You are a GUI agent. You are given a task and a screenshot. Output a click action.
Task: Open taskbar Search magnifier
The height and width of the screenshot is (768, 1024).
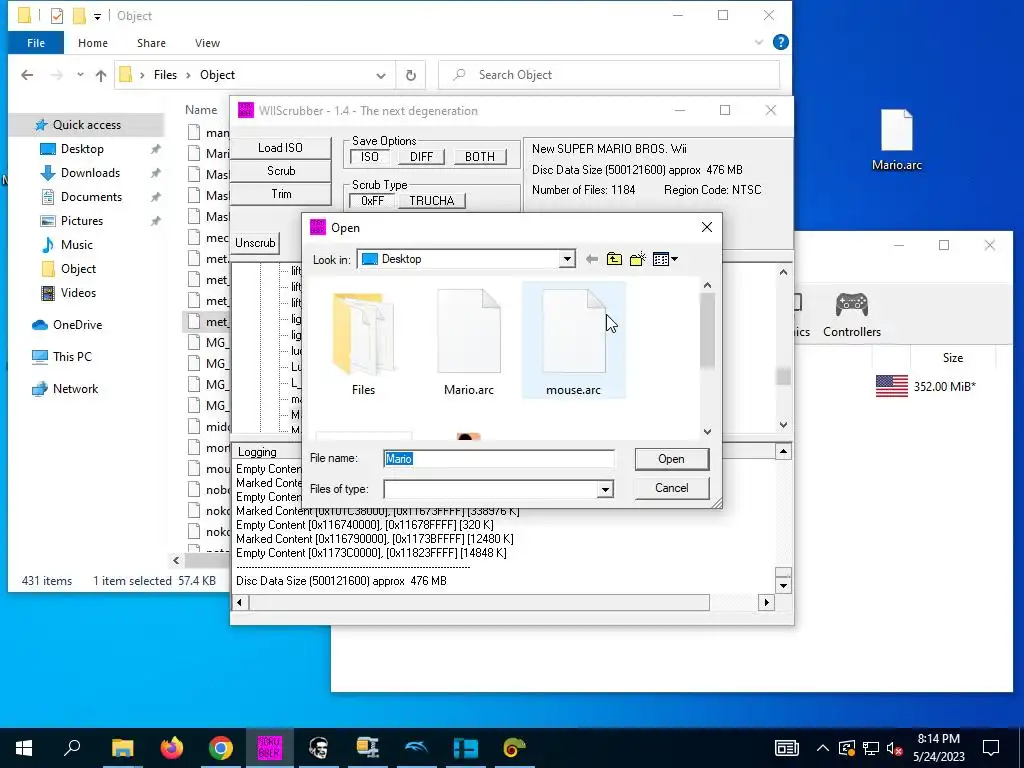click(72, 748)
